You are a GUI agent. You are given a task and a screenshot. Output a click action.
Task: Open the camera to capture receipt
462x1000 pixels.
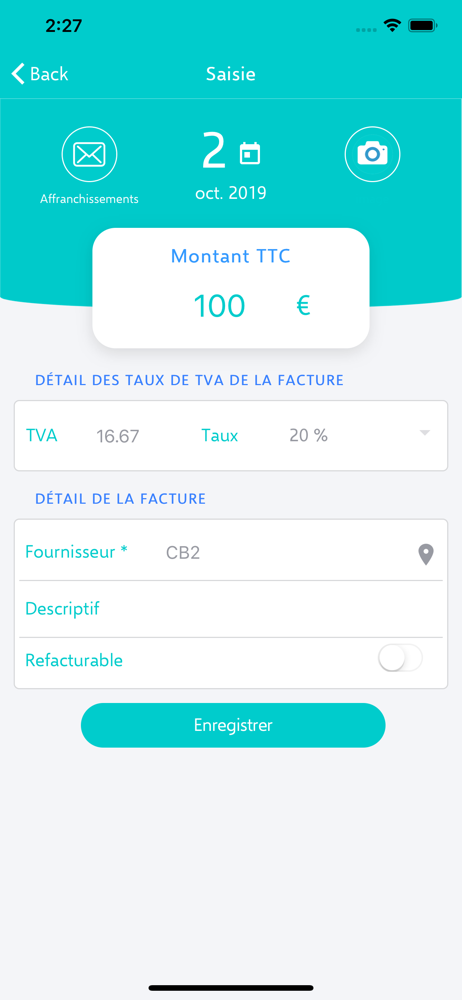pyautogui.click(x=372, y=154)
